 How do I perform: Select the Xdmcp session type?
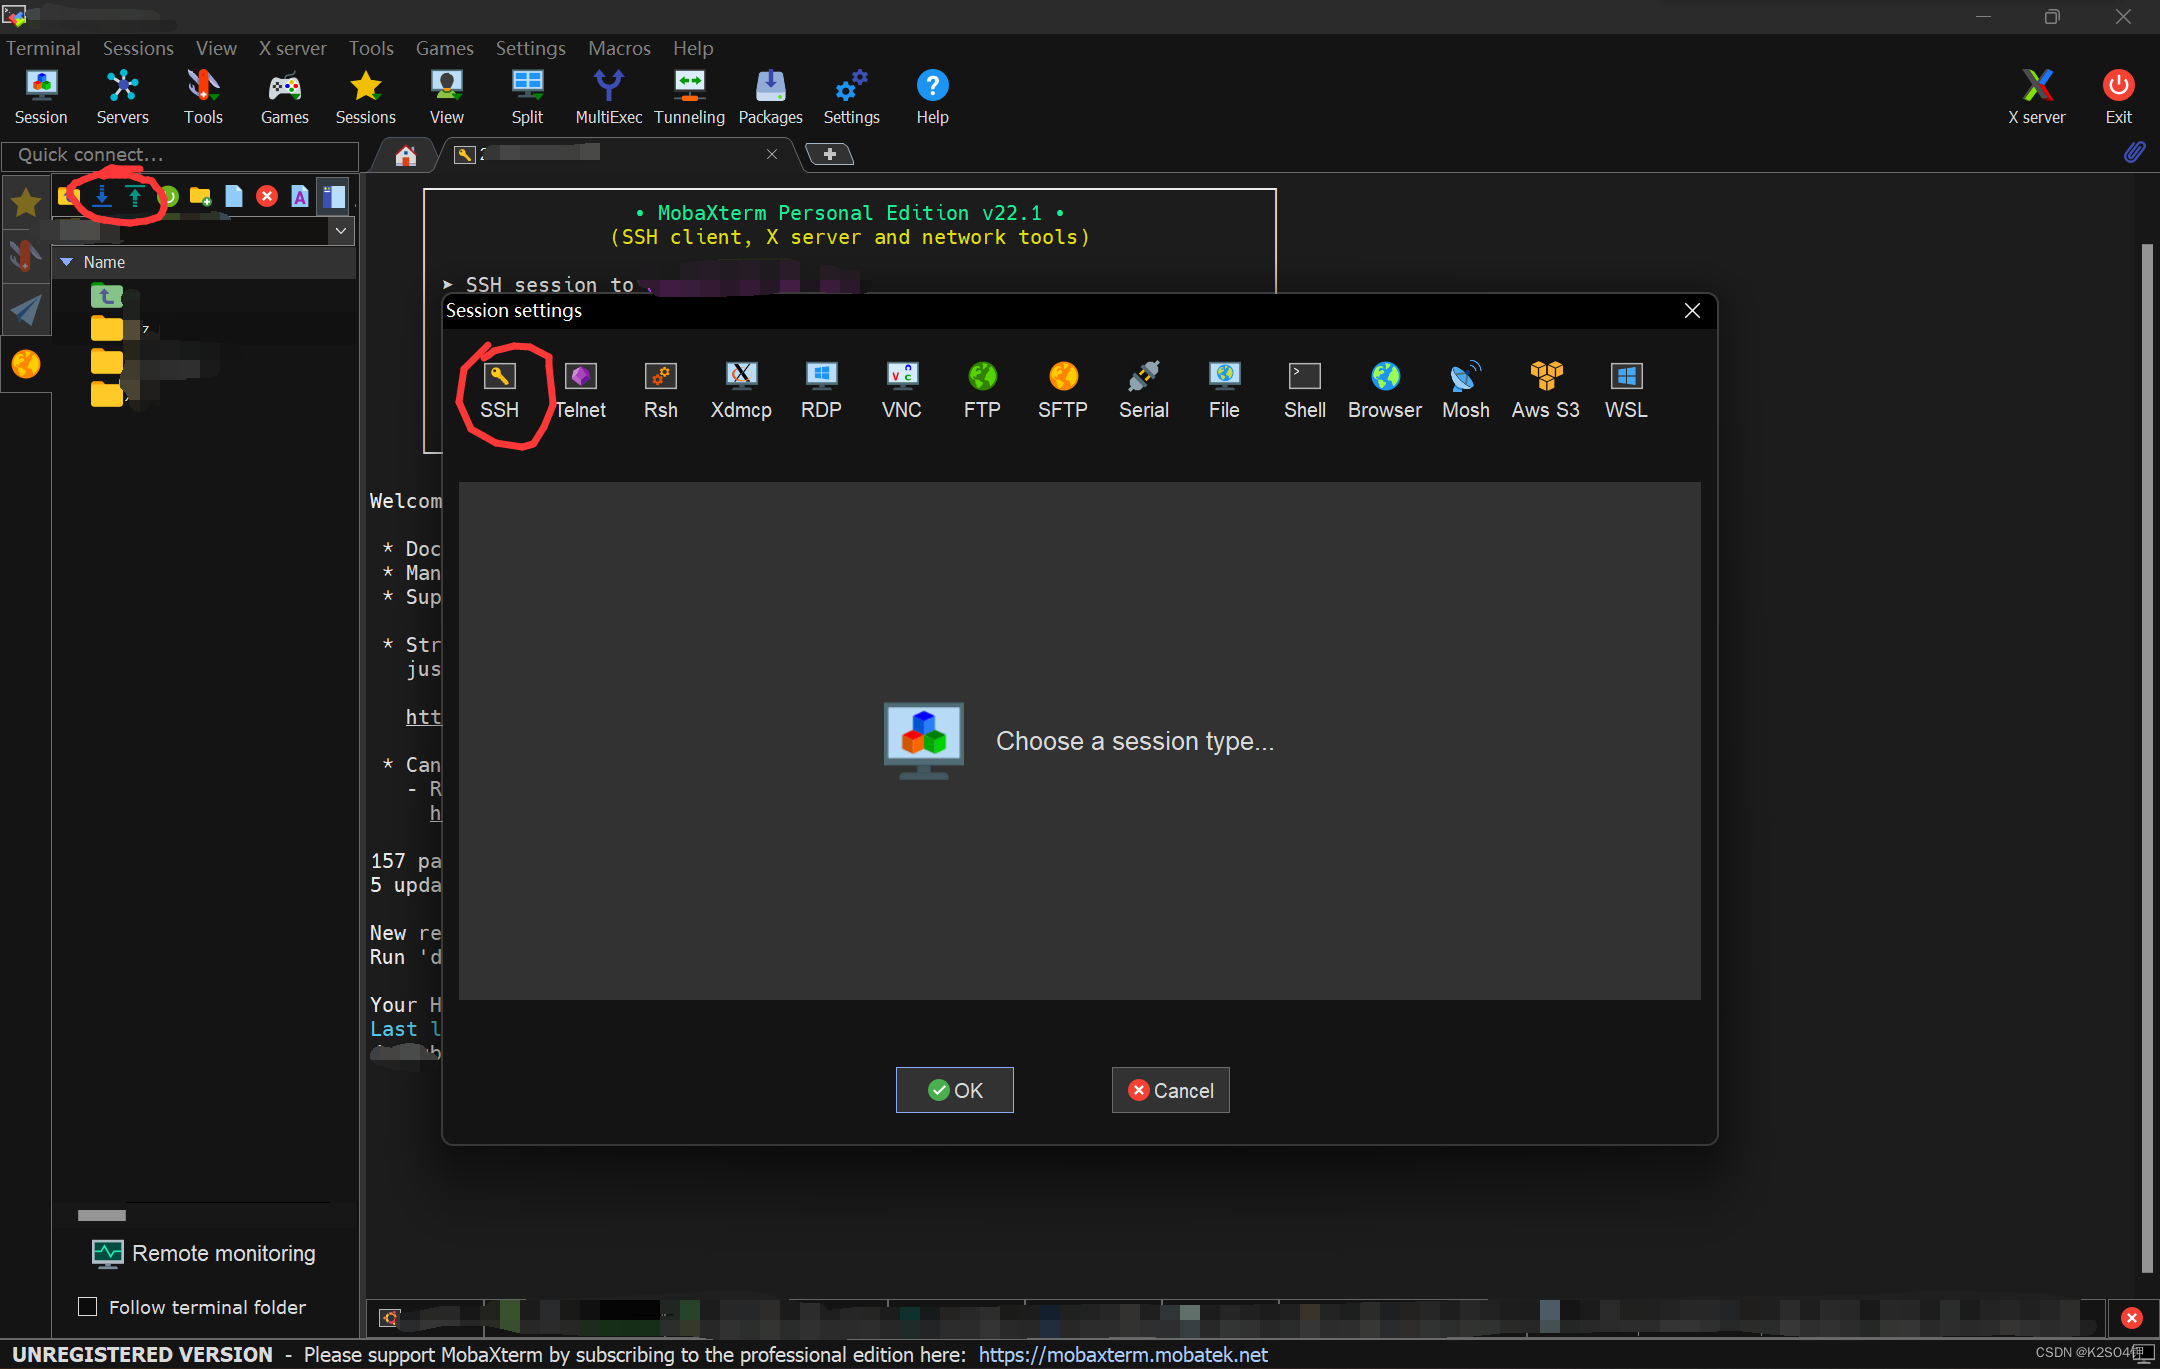(741, 391)
